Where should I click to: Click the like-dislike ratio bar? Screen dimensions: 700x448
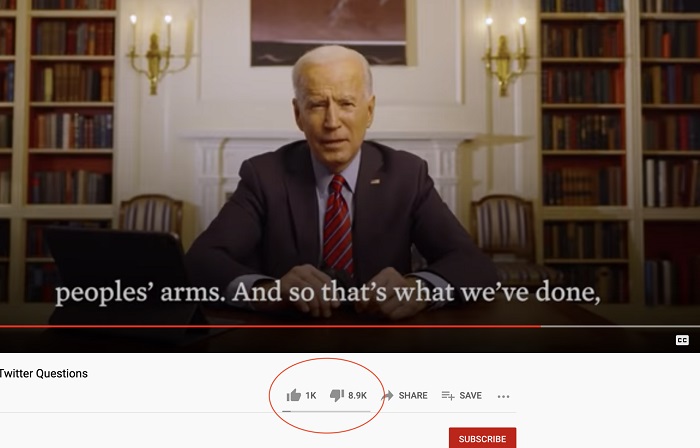(x=326, y=411)
